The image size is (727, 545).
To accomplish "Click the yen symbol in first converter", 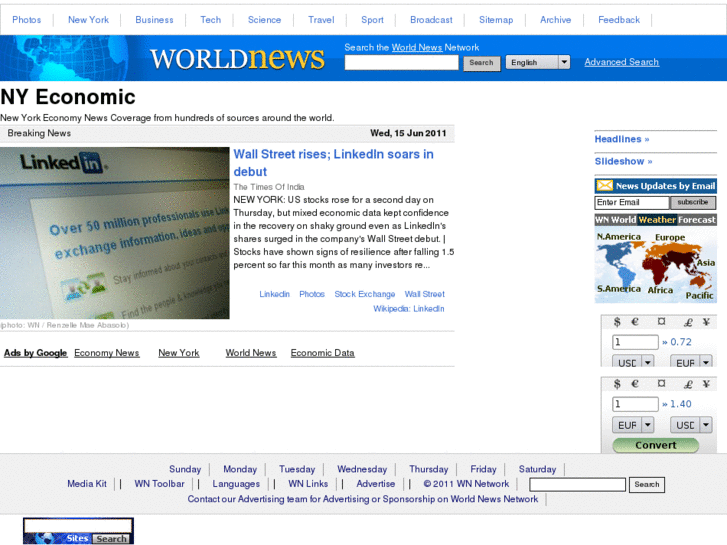I will [x=706, y=322].
